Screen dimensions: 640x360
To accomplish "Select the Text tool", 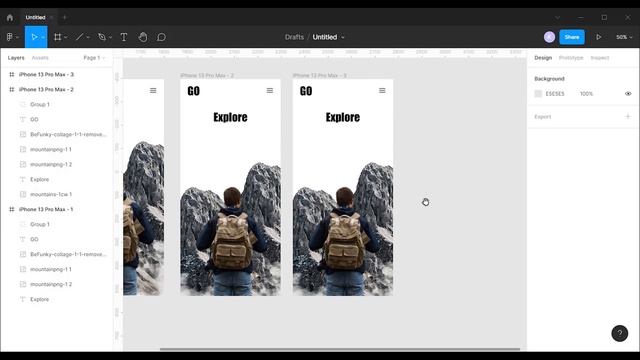I will (x=124, y=37).
